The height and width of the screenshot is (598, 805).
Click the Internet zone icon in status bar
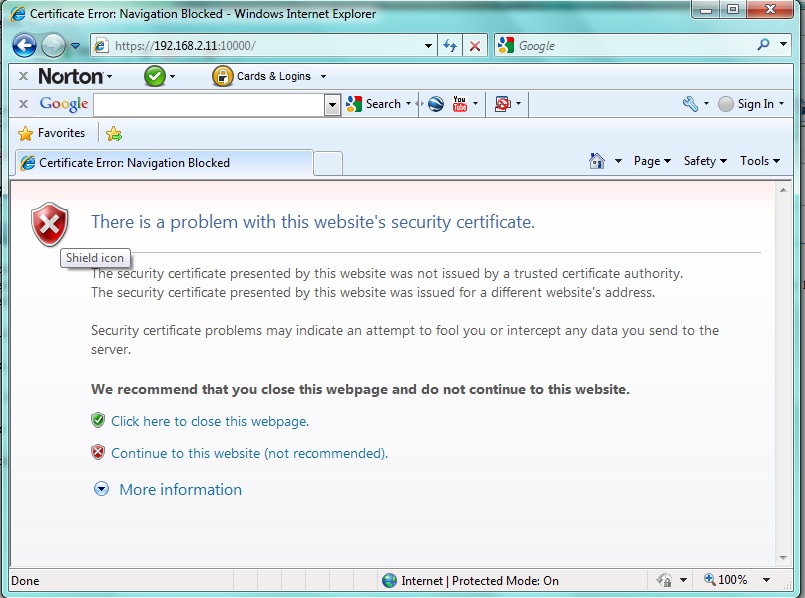click(x=388, y=580)
